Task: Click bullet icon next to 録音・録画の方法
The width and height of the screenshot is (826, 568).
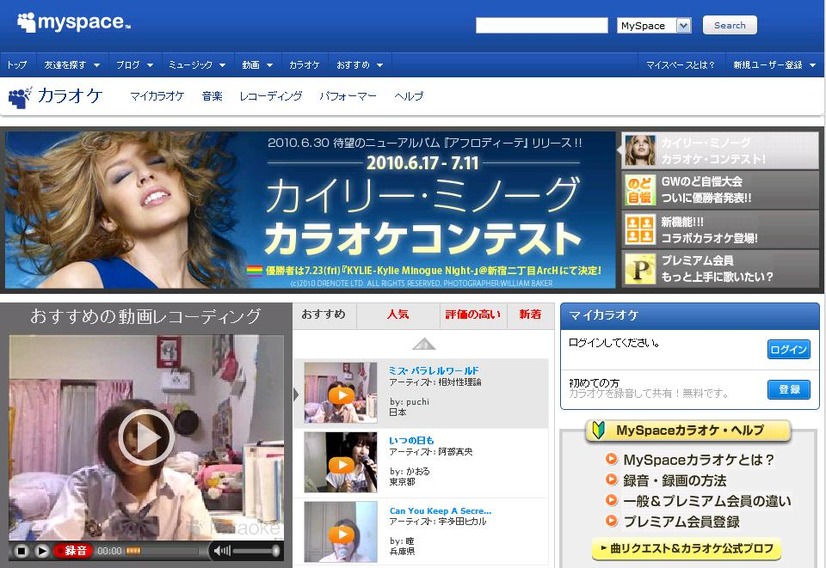Action: [x=611, y=479]
